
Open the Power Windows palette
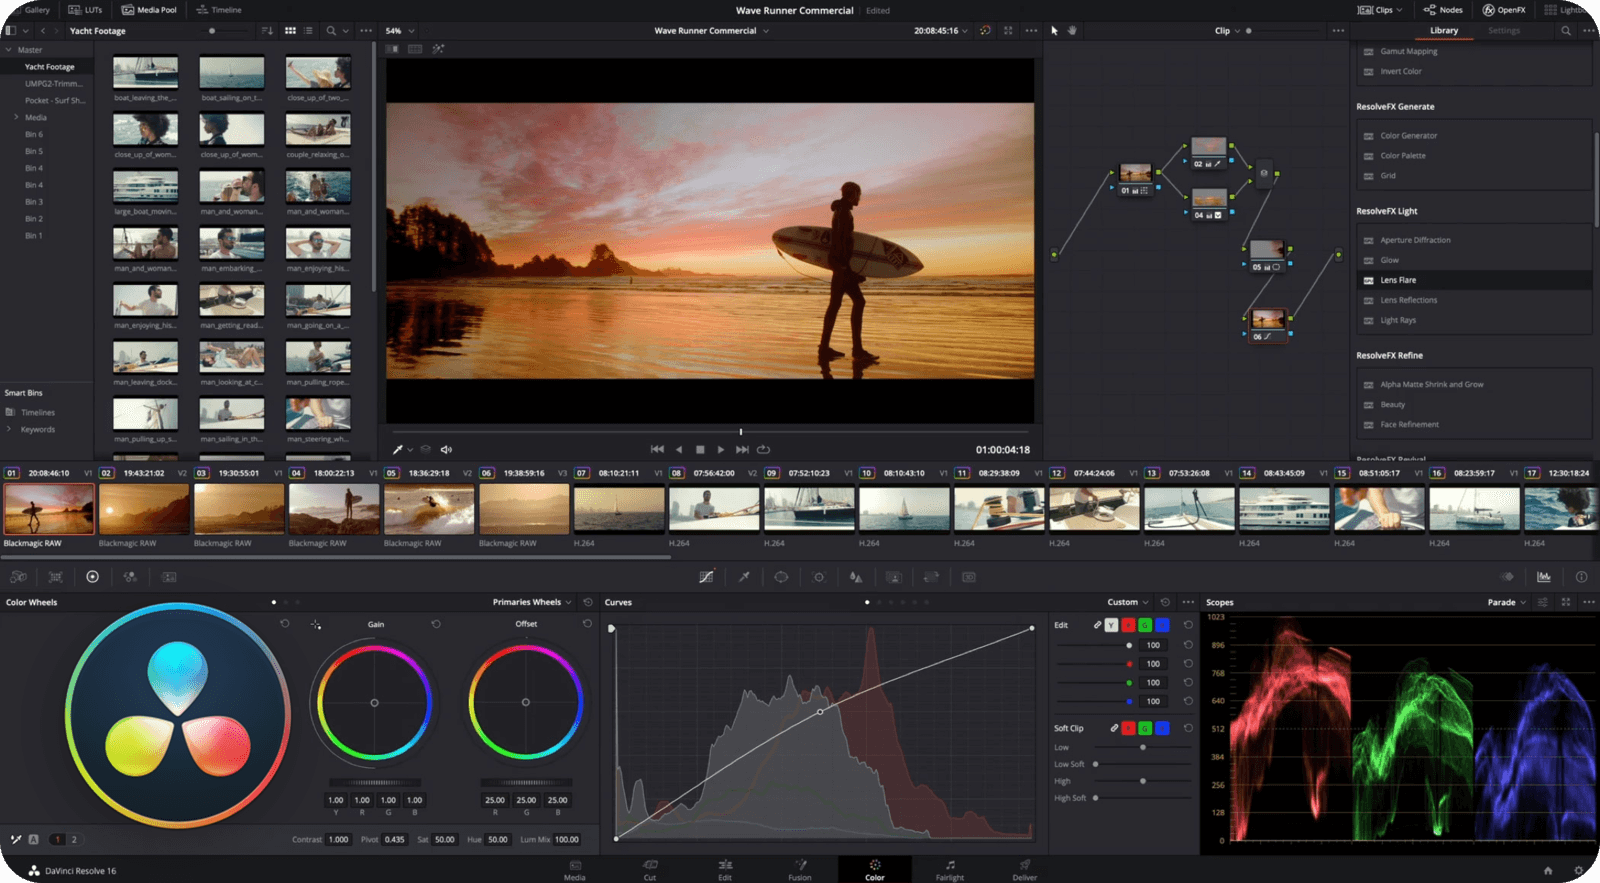[x=781, y=577]
